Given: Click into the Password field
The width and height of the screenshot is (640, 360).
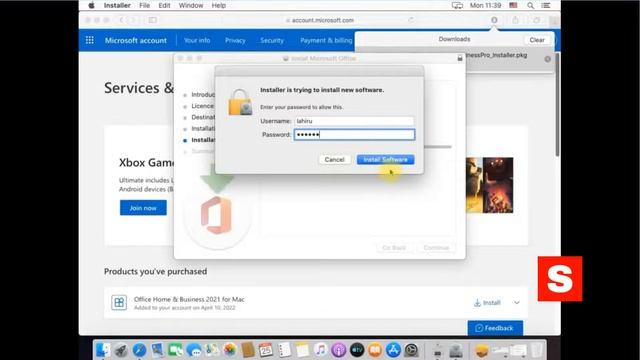Looking at the screenshot, I should (354, 135).
